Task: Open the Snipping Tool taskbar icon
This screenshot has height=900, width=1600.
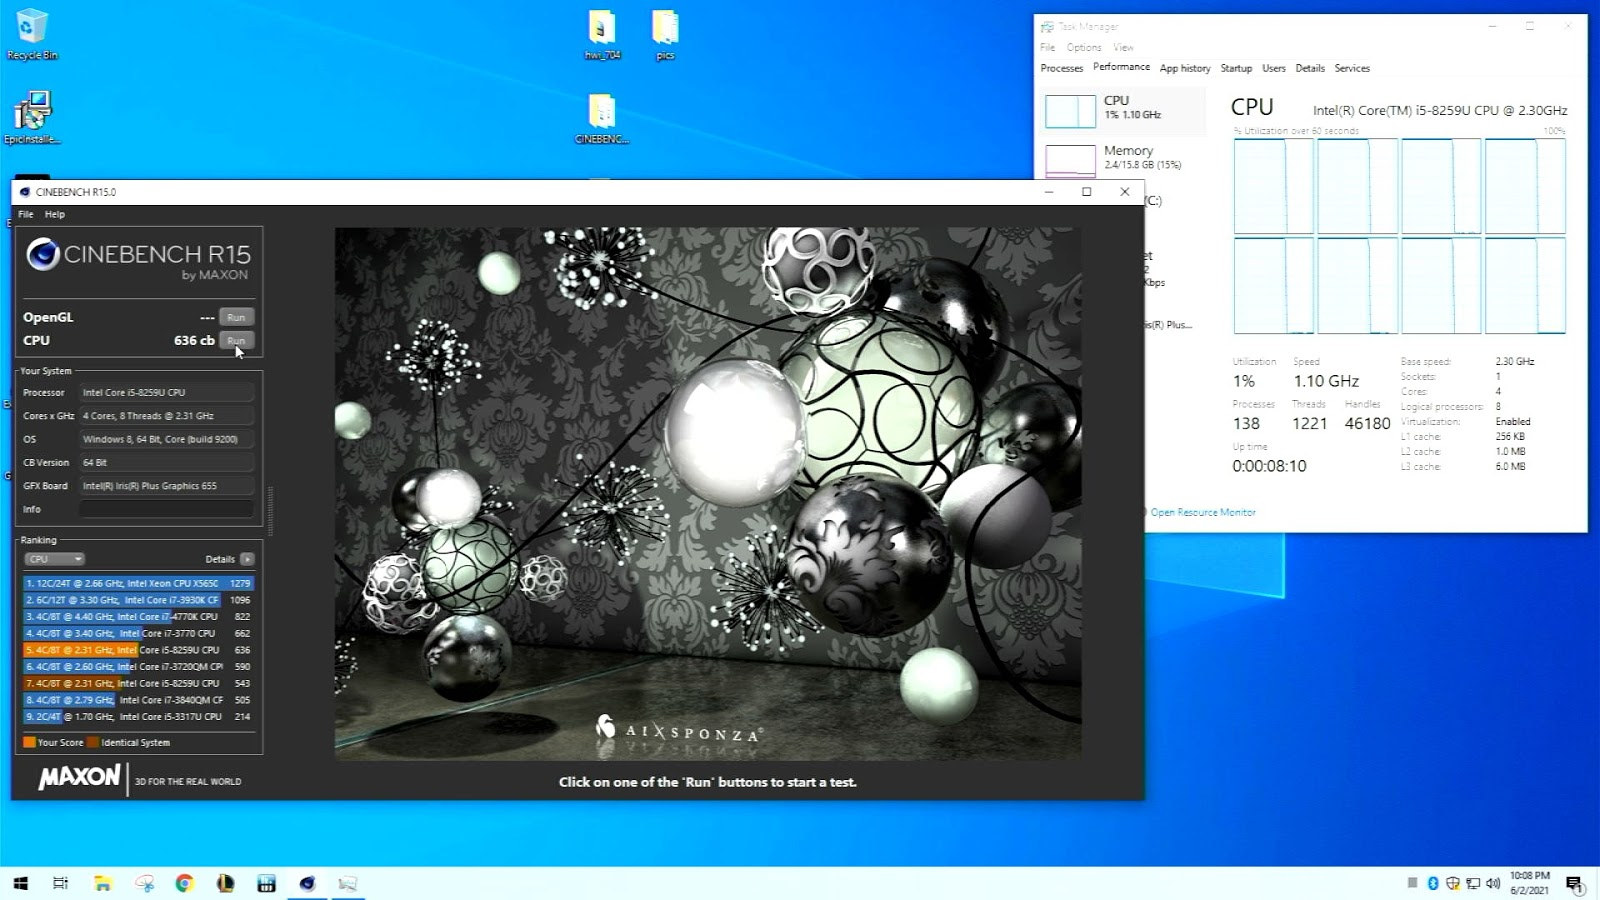Action: 144,883
